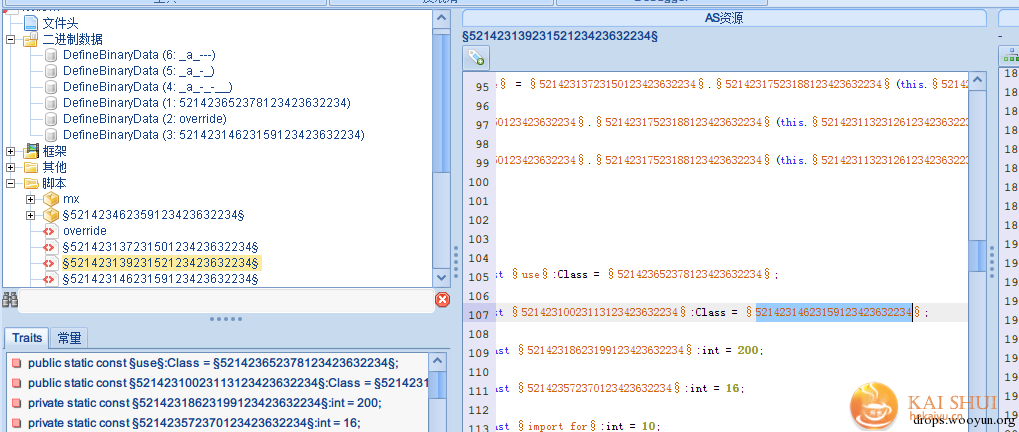The width and height of the screenshot is (1019, 432).
Task: Click the add-tag icon above code editor
Action: point(476,58)
